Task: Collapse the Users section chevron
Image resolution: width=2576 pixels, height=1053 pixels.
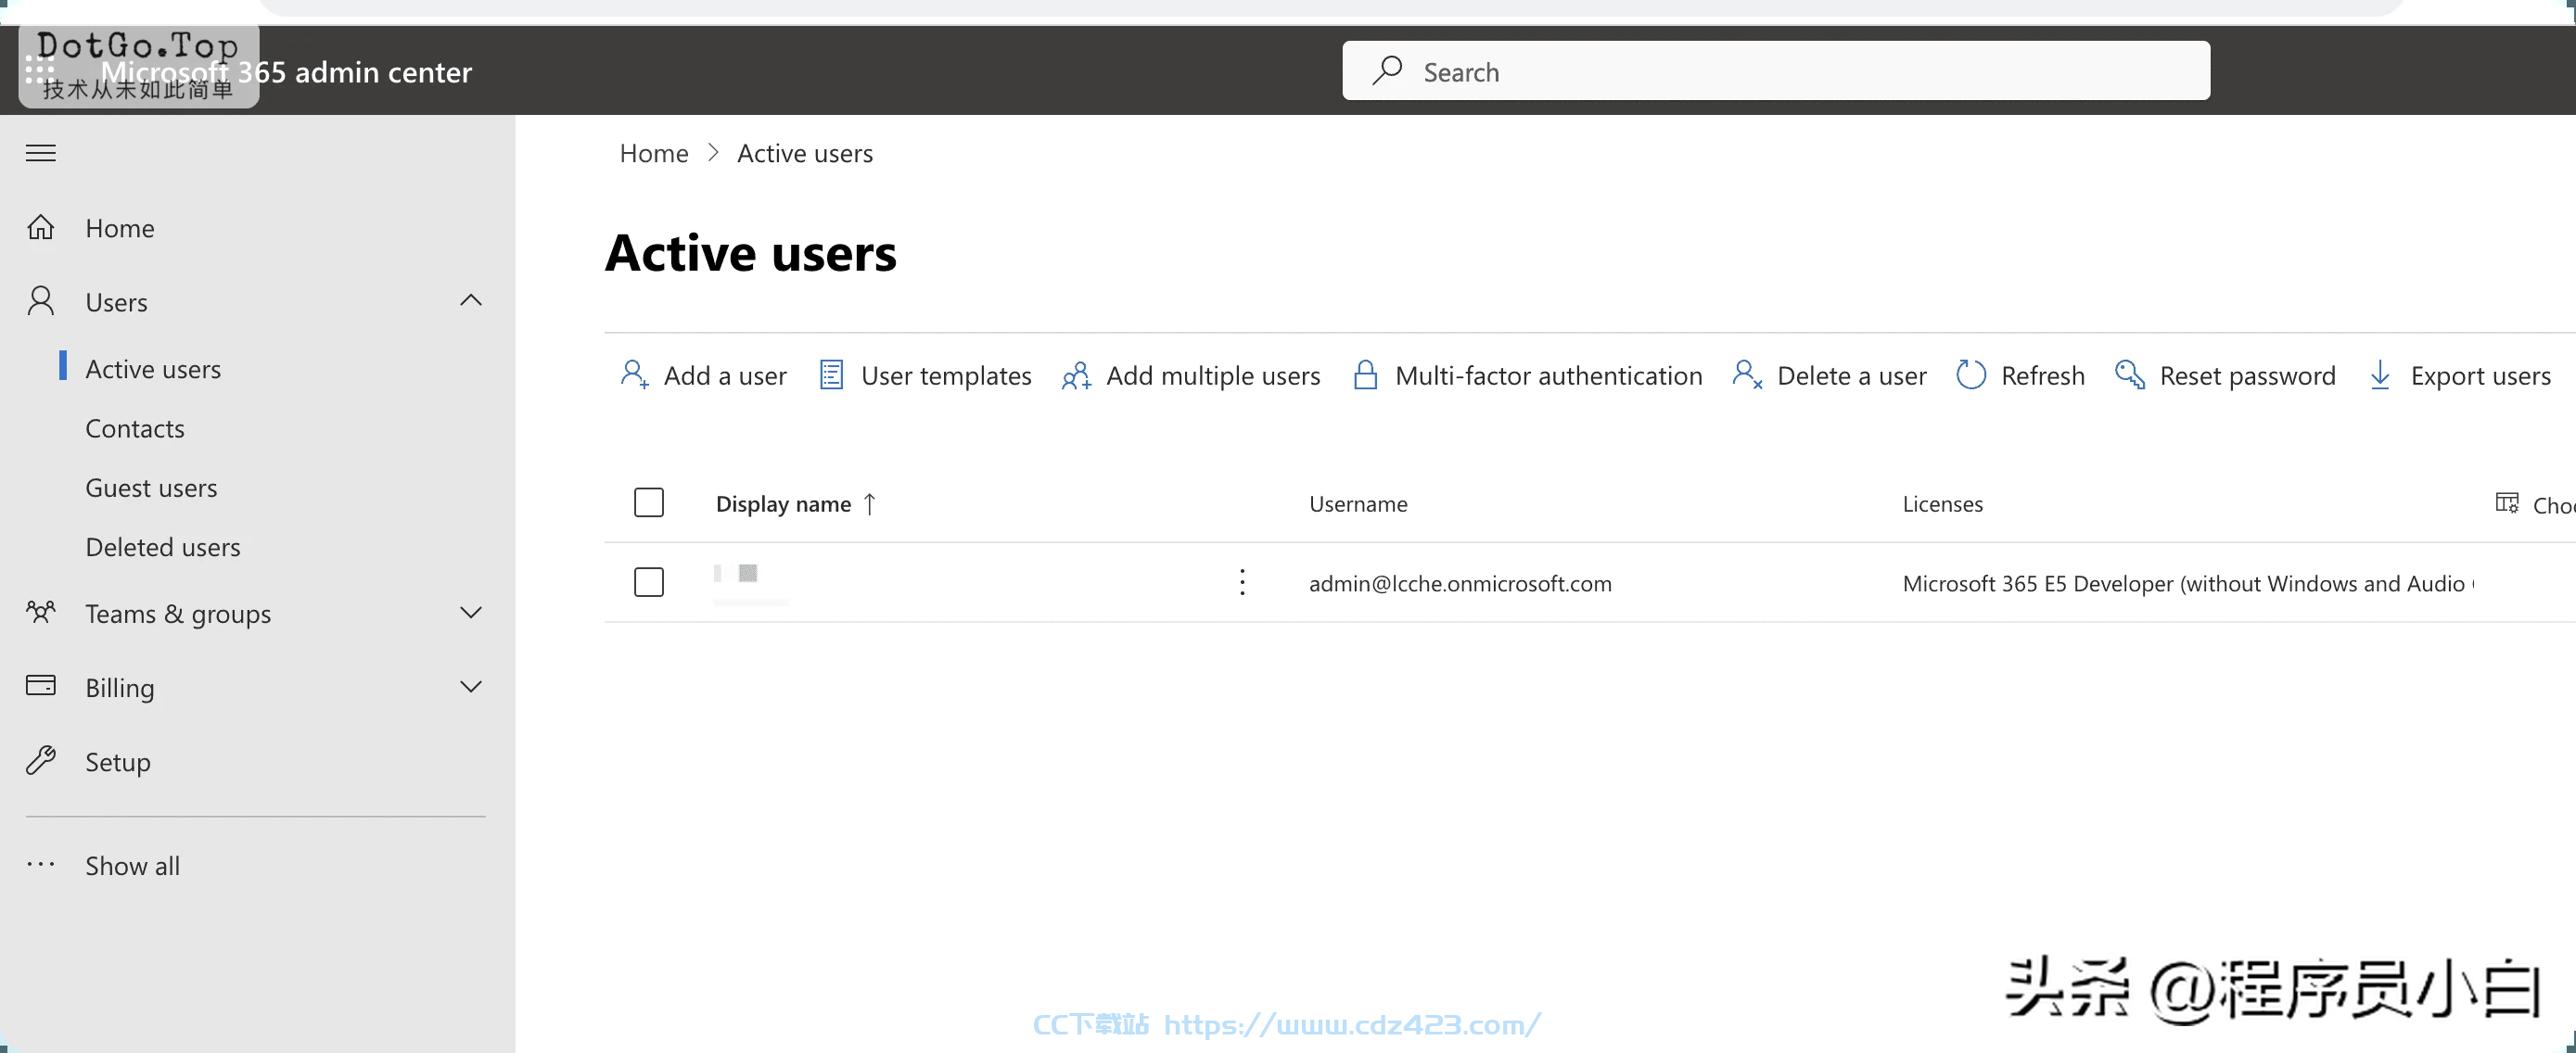Action: coord(470,300)
